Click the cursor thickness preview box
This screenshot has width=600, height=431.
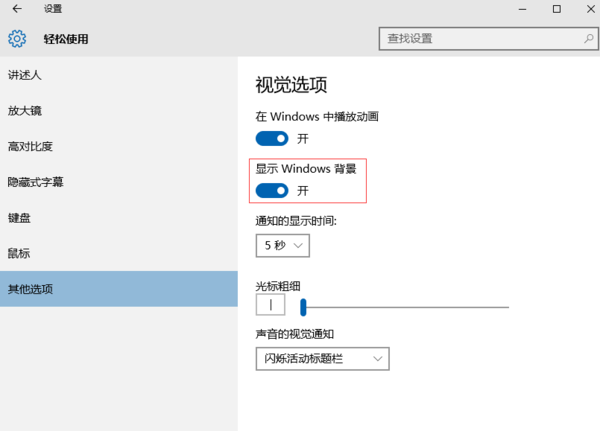(270, 305)
